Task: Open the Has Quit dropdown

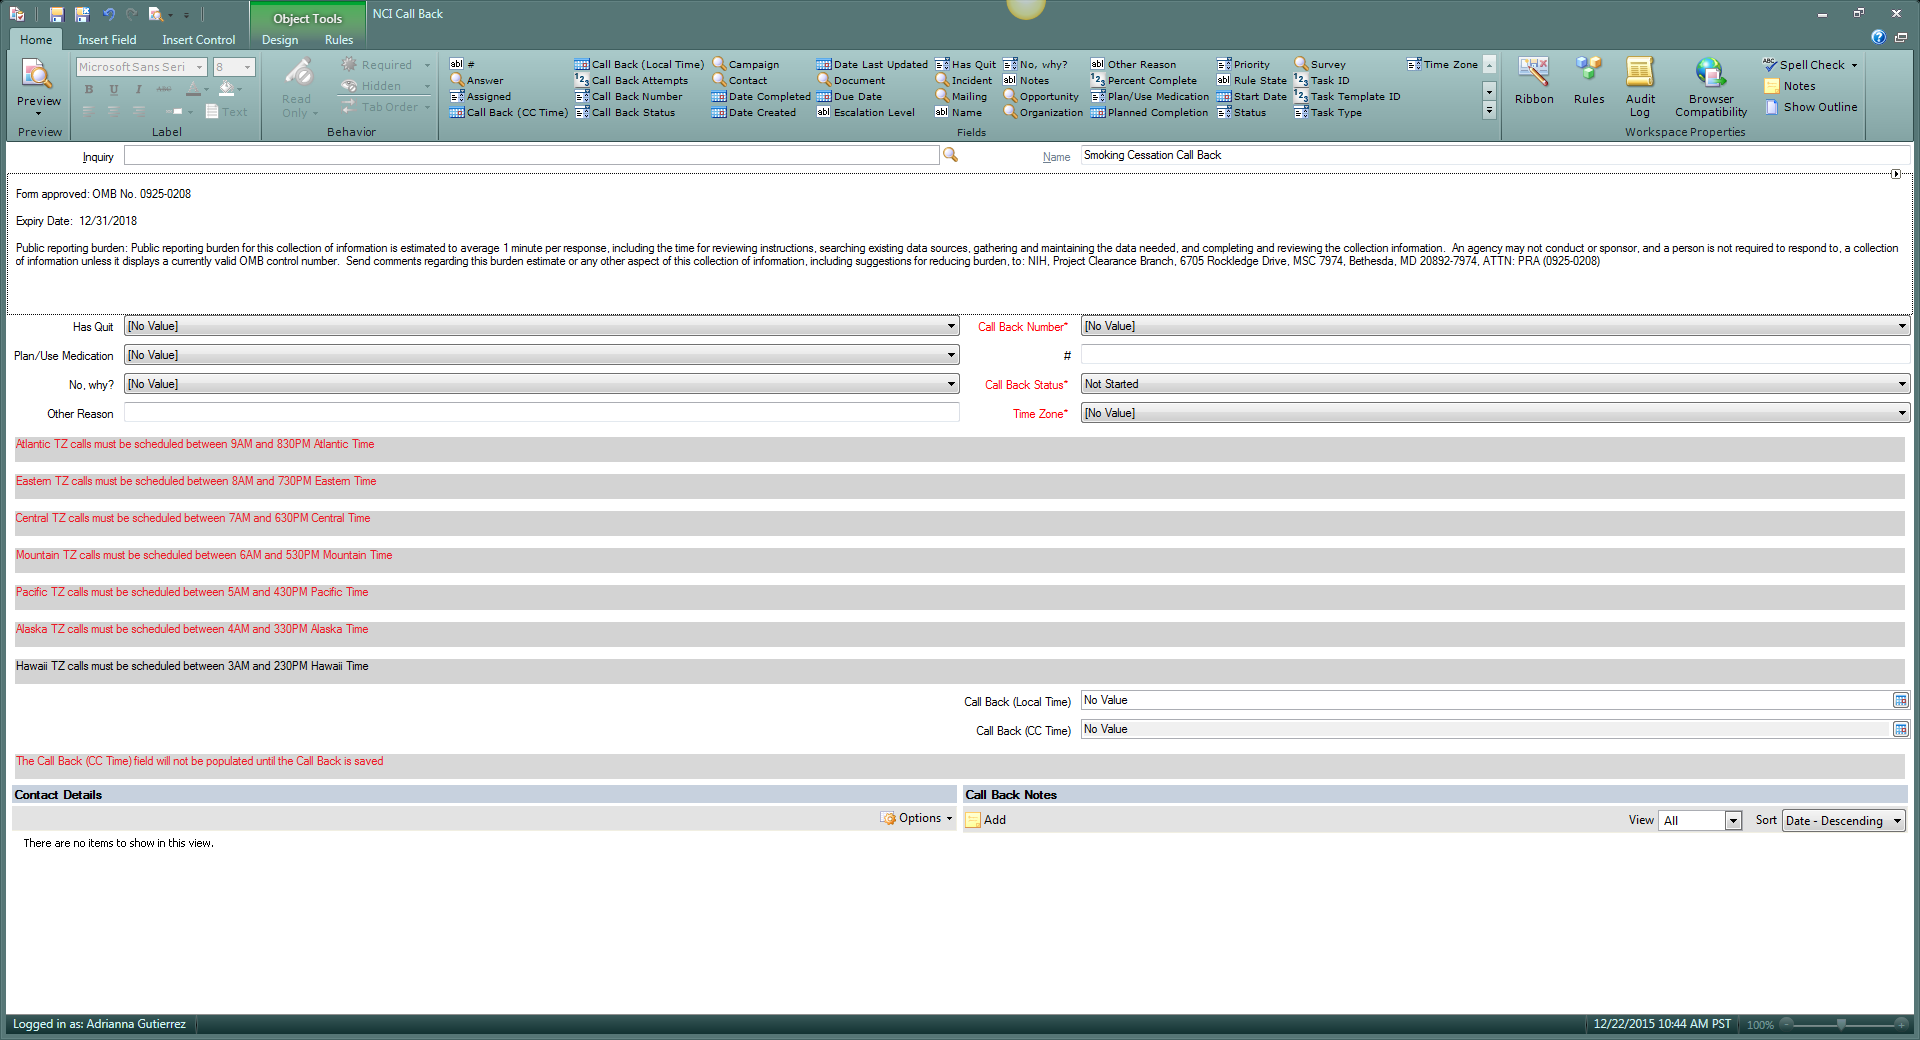Action: click(951, 326)
